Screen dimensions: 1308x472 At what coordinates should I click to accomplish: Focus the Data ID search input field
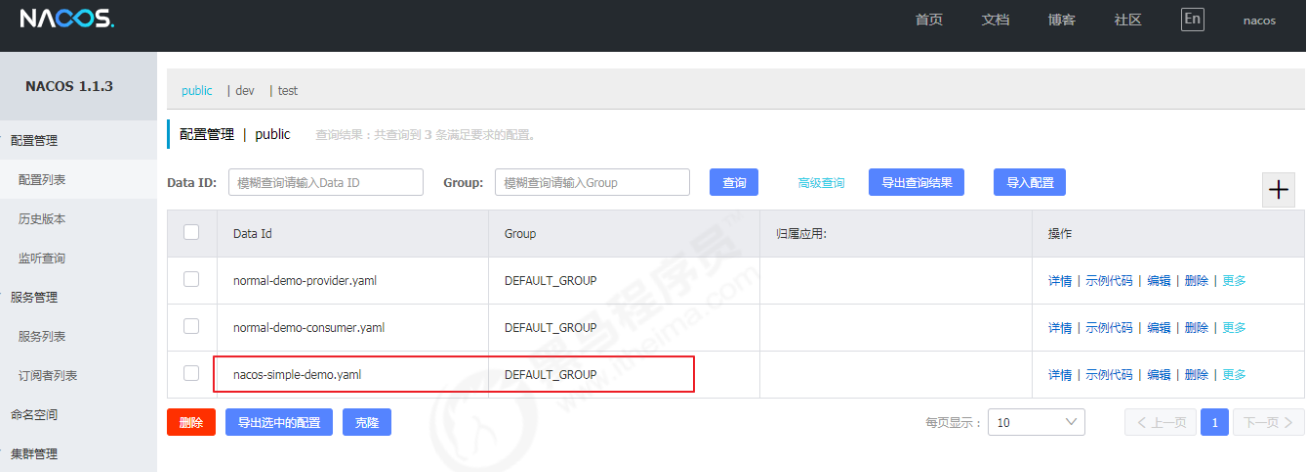click(326, 182)
